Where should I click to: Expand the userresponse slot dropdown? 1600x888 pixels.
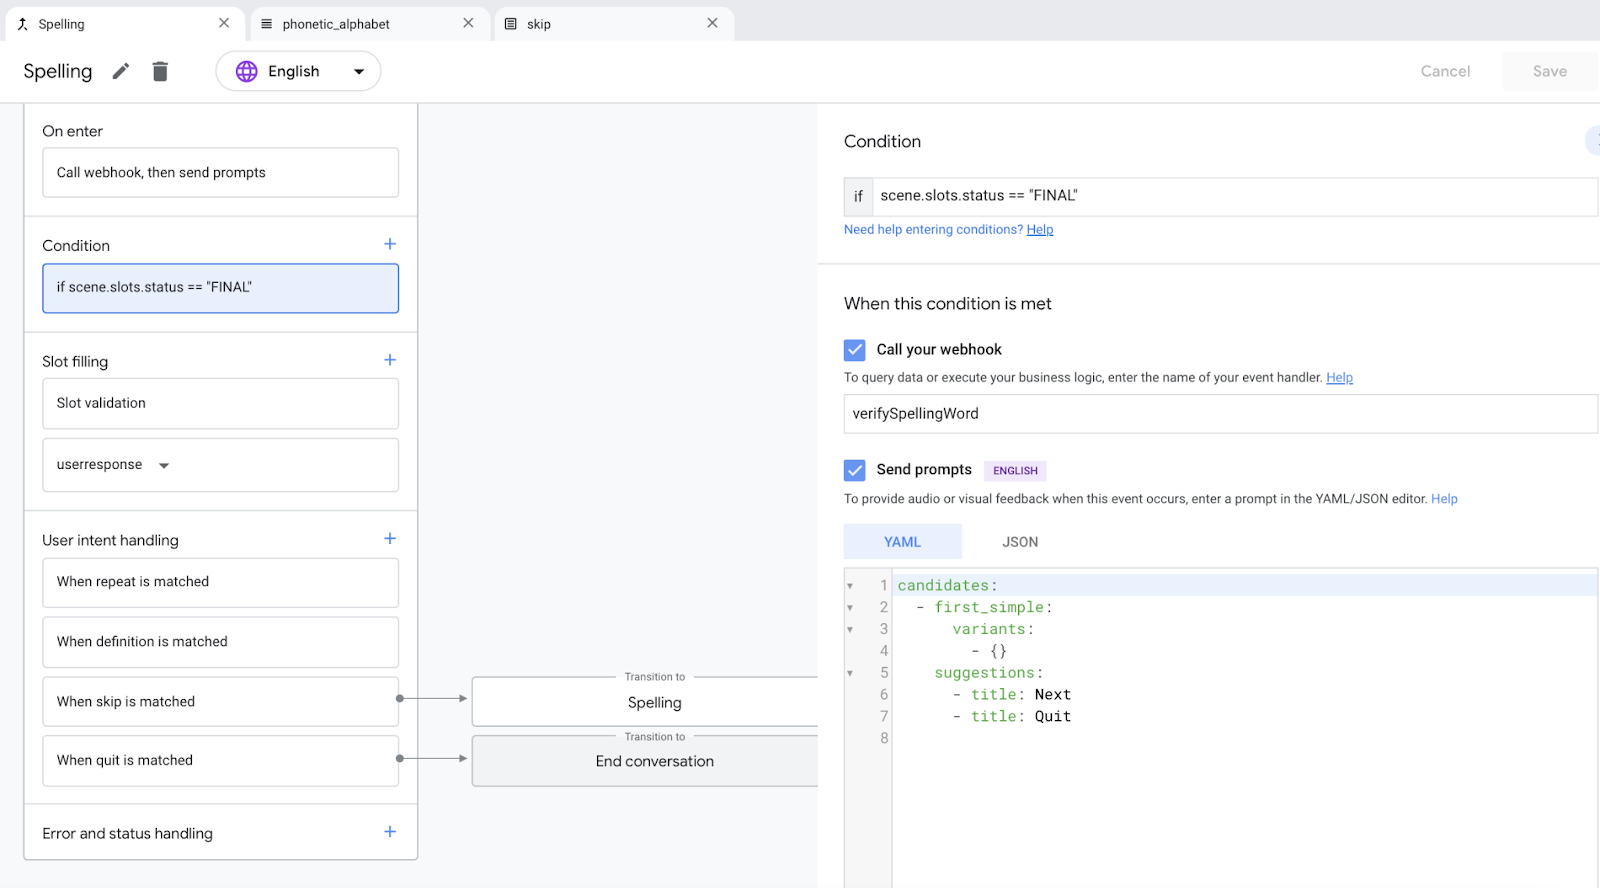pyautogui.click(x=164, y=465)
